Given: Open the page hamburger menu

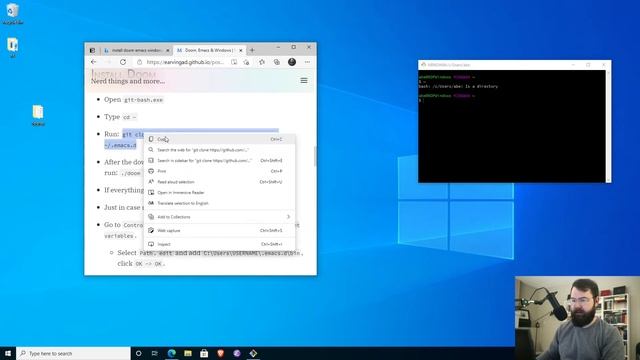Looking at the screenshot, I should tap(304, 80).
